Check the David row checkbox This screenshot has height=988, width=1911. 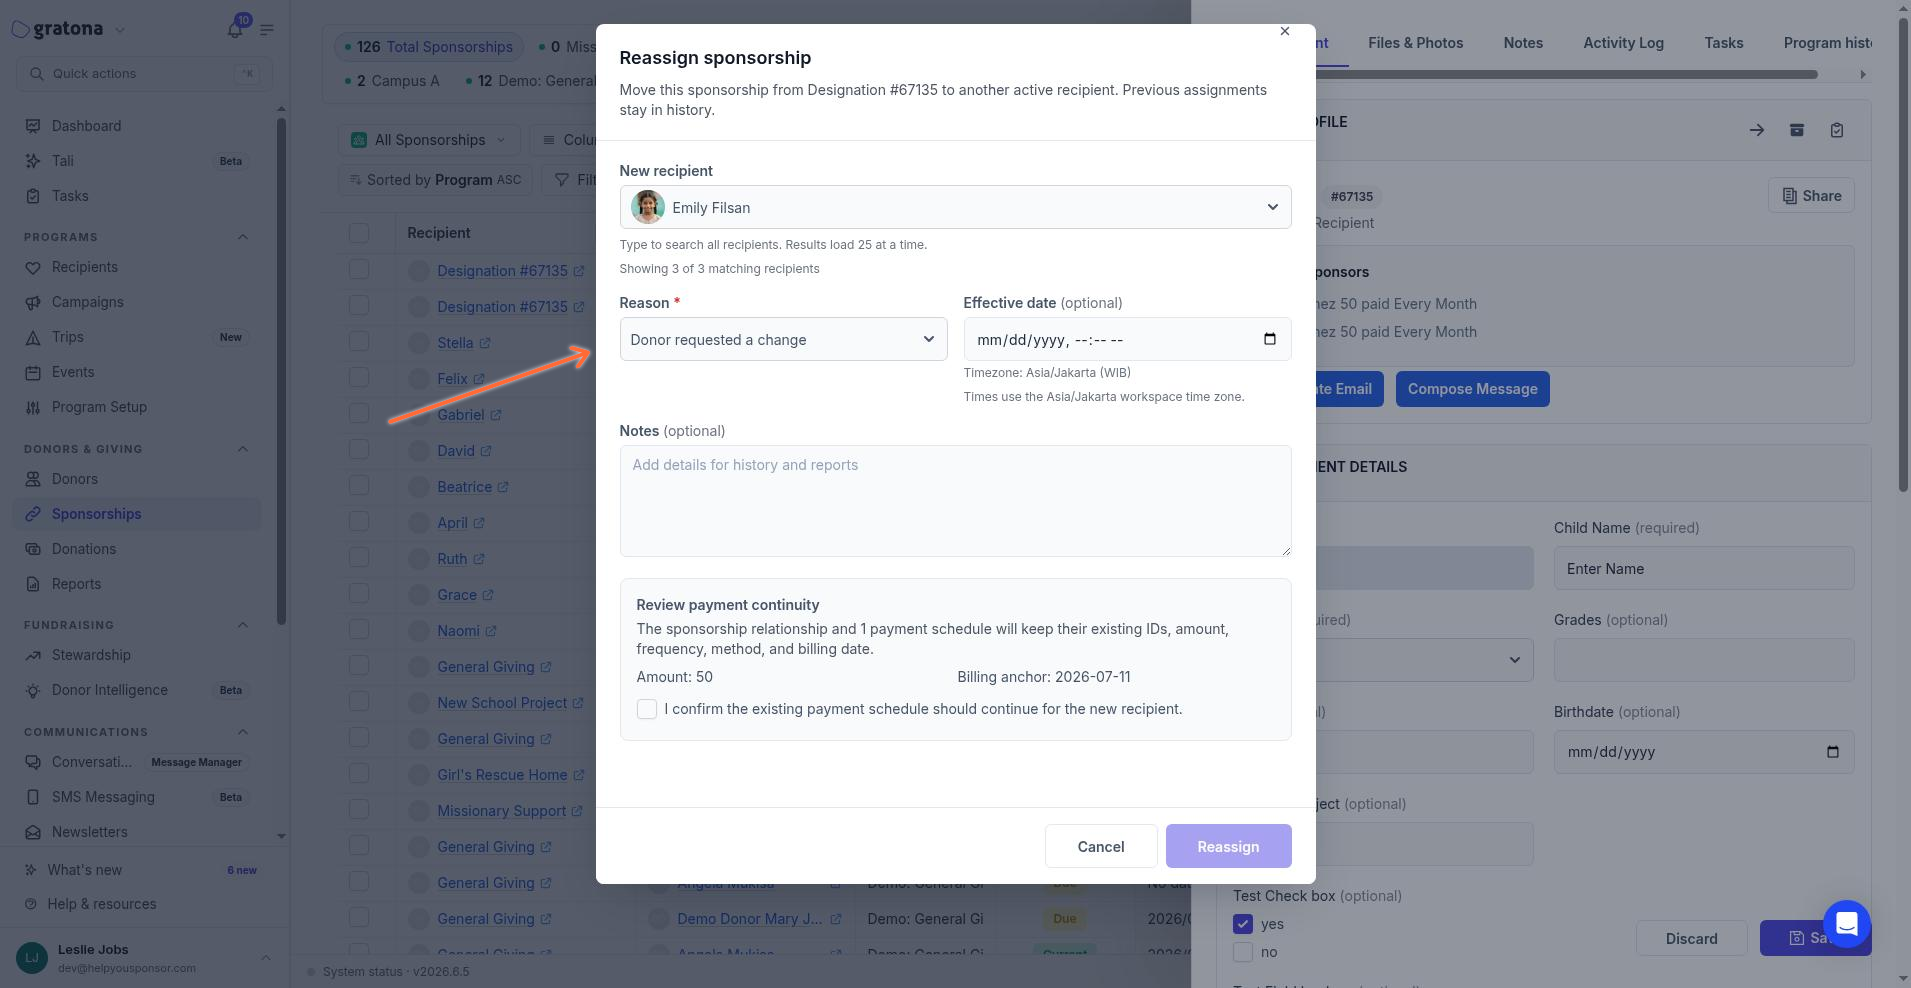click(359, 449)
